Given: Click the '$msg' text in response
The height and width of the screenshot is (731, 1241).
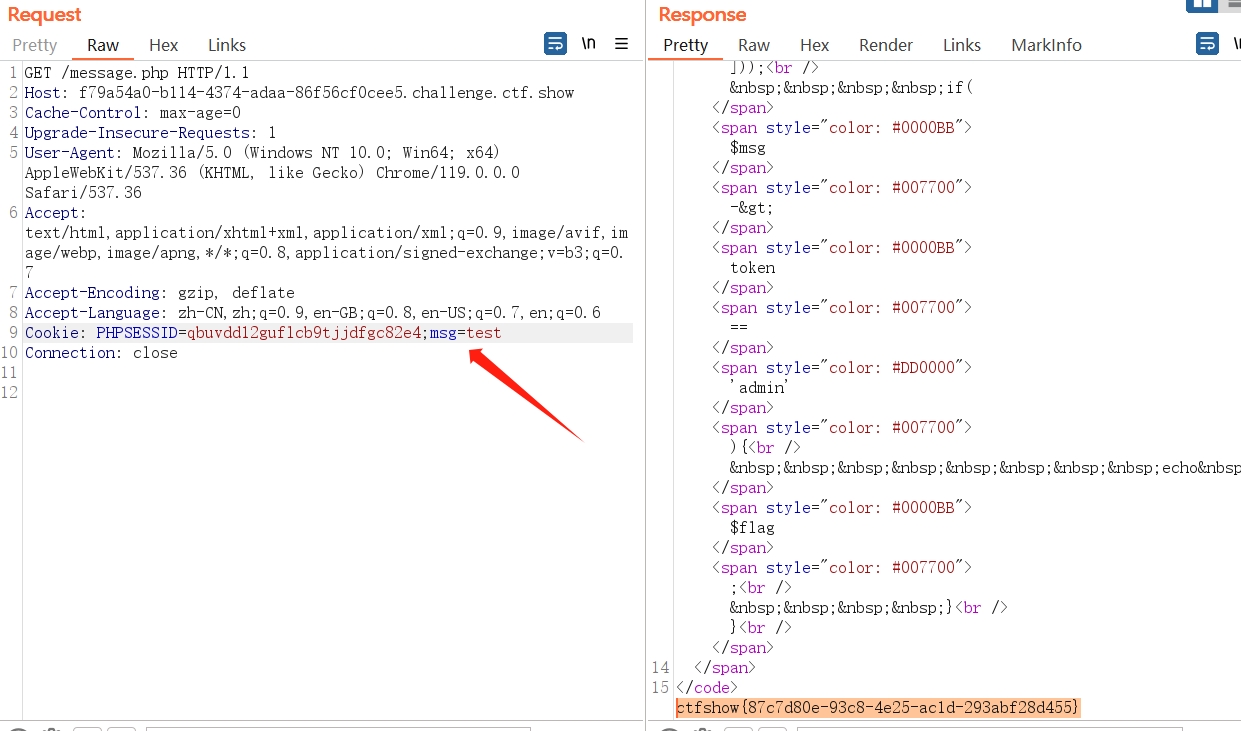Looking at the screenshot, I should (x=748, y=148).
